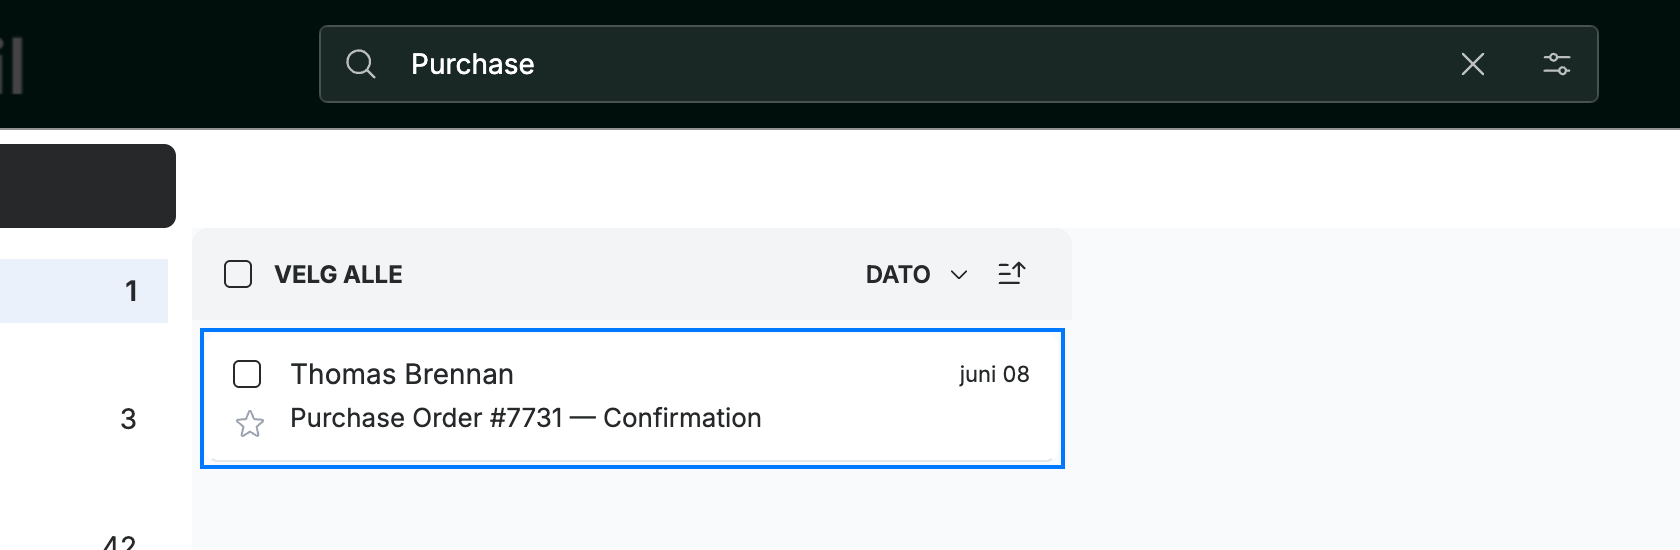Viewport: 1680px width, 550px height.
Task: Open the email from Thomas Brennan
Action: pyautogui.click(x=402, y=374)
